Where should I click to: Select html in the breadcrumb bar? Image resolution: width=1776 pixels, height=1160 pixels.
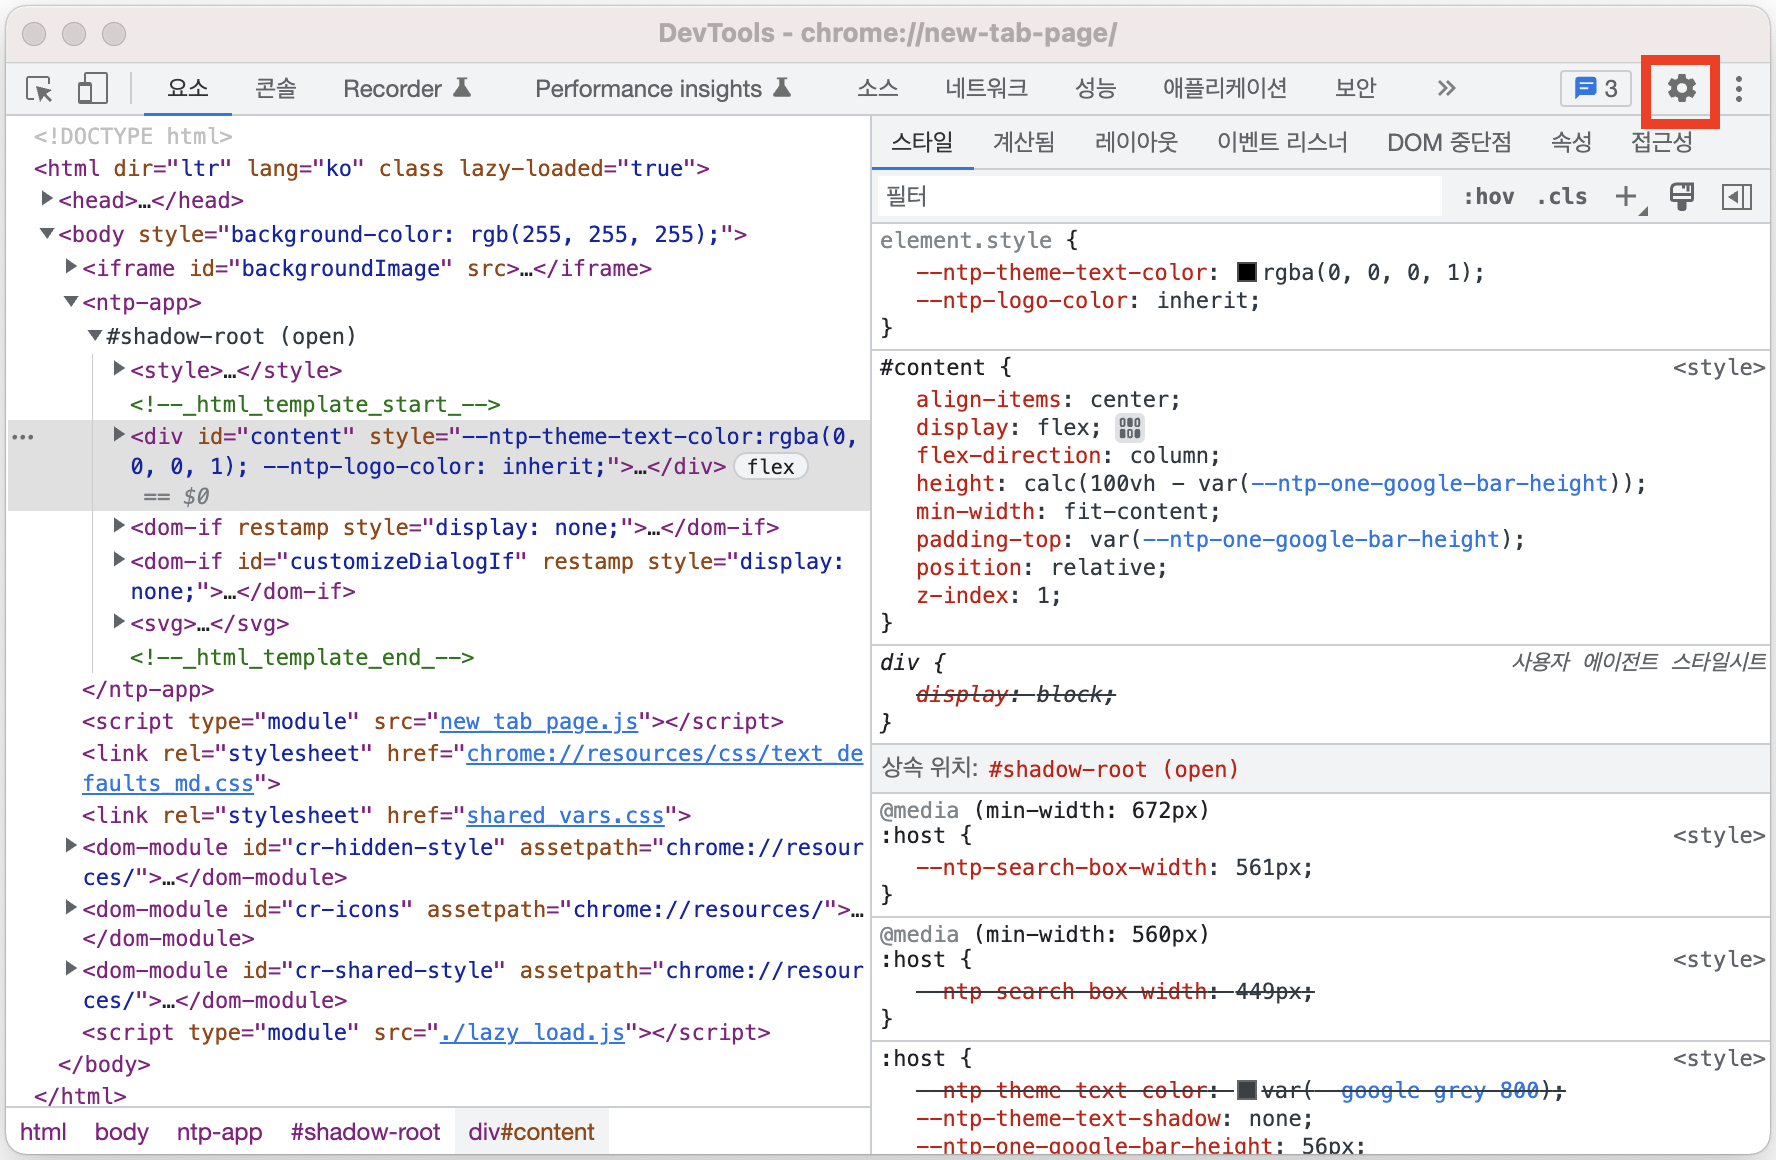coord(43,1132)
